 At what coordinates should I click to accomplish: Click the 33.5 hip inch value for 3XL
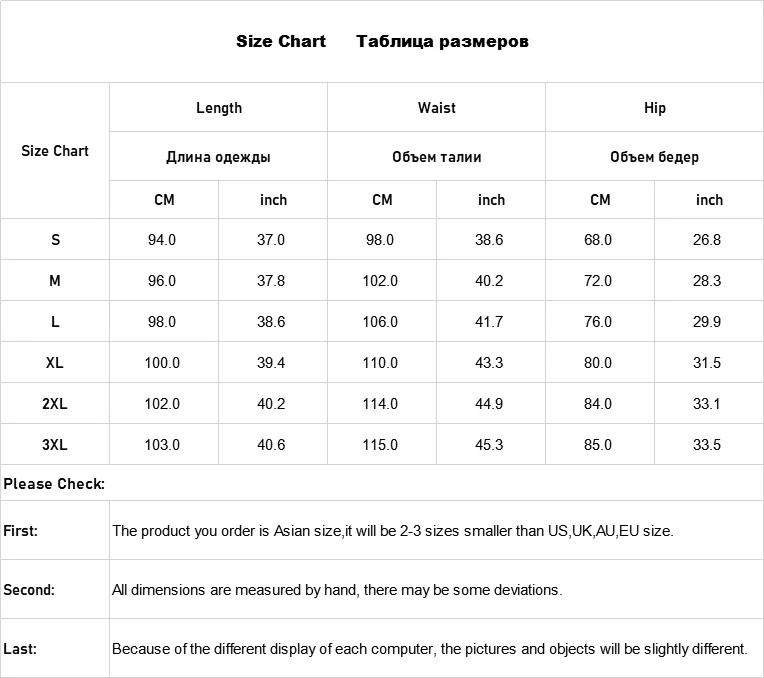coord(707,445)
